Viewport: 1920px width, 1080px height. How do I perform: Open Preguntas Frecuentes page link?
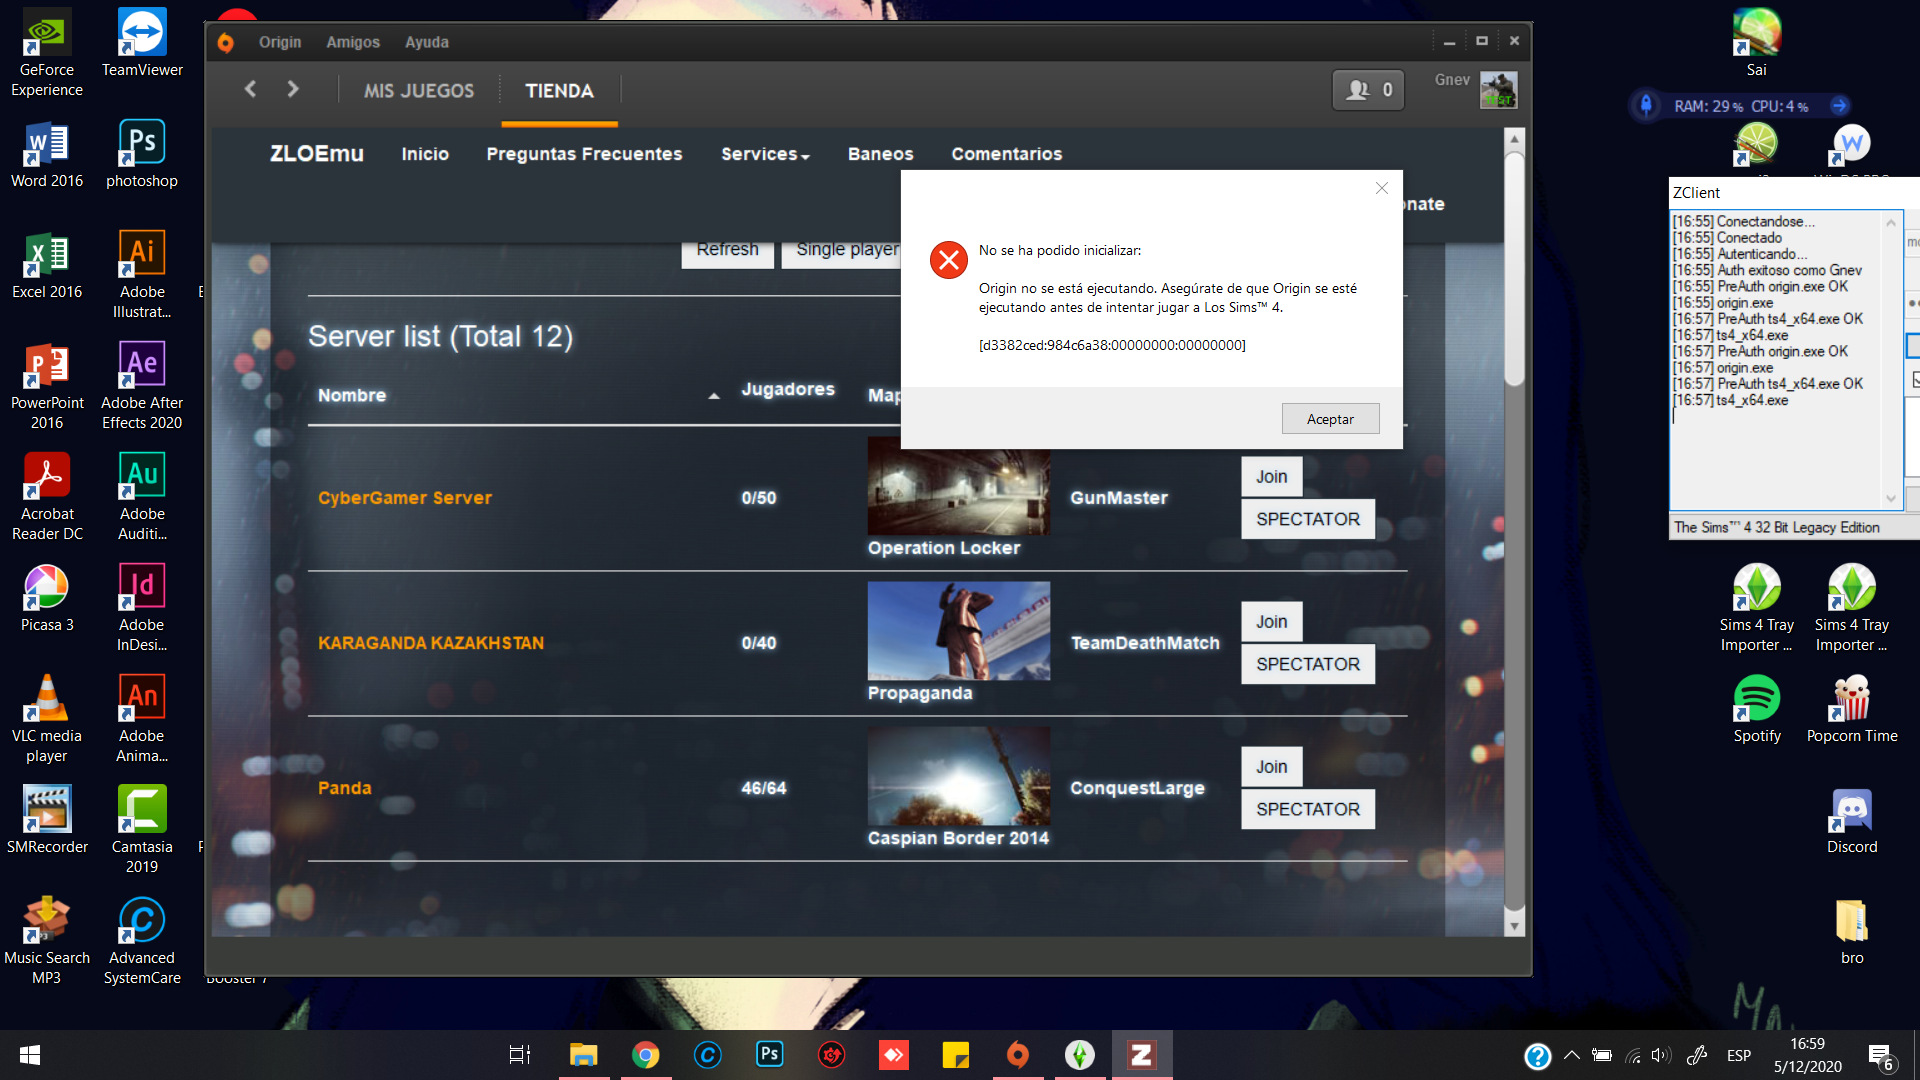(584, 154)
